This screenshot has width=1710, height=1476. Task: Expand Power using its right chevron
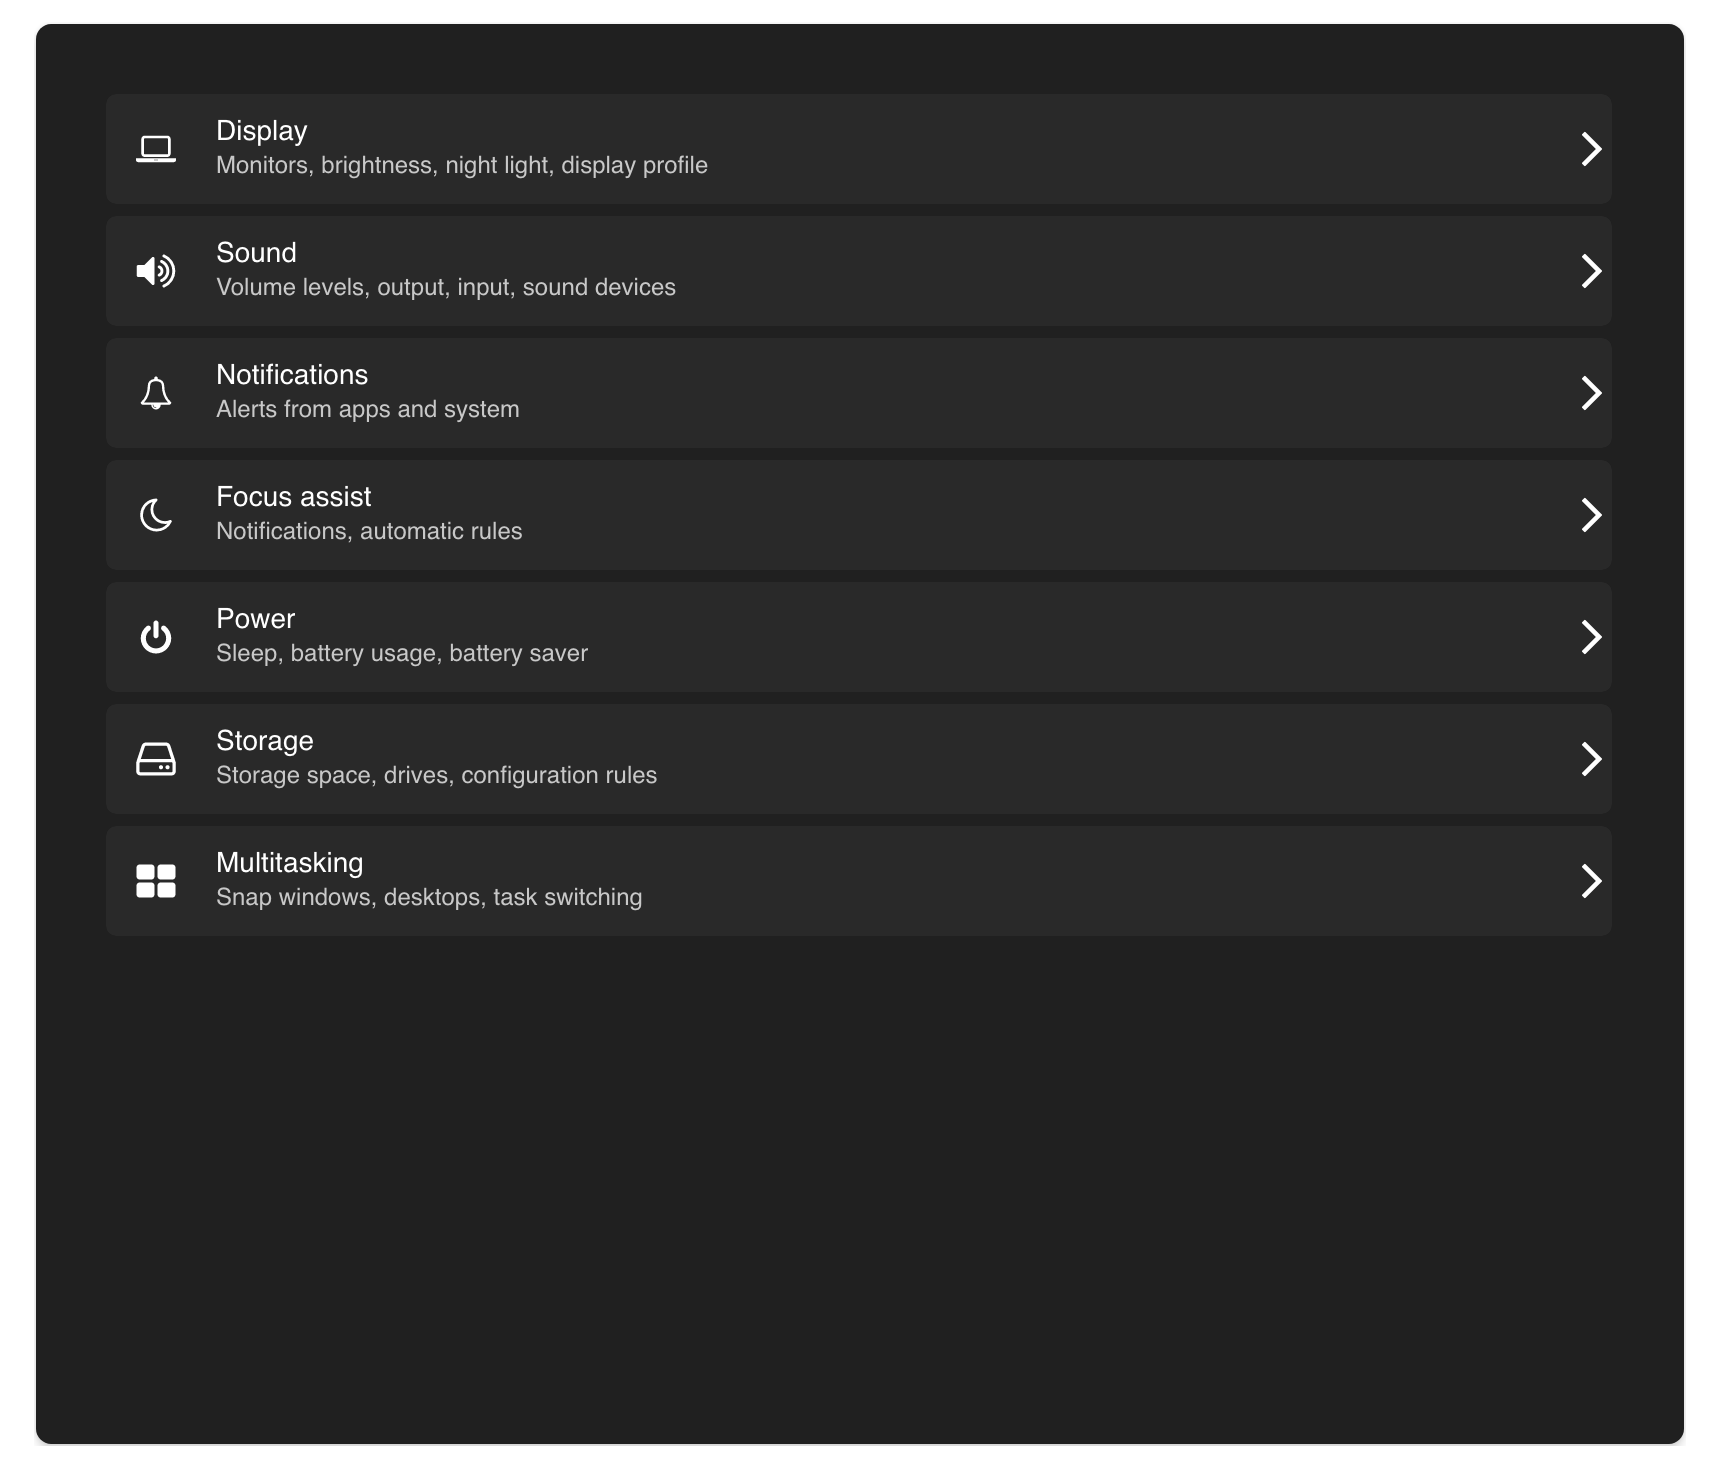pyautogui.click(x=1590, y=637)
